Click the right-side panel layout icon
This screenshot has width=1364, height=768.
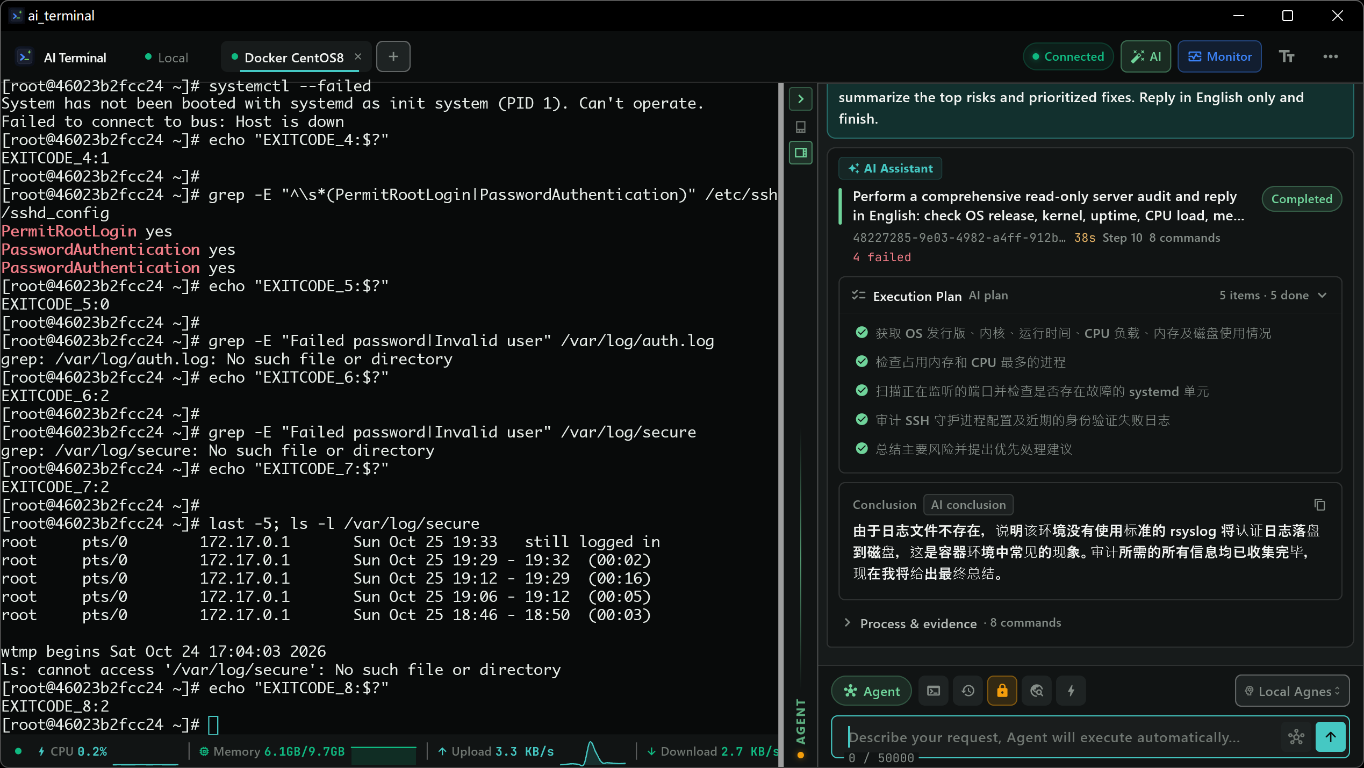(800, 153)
